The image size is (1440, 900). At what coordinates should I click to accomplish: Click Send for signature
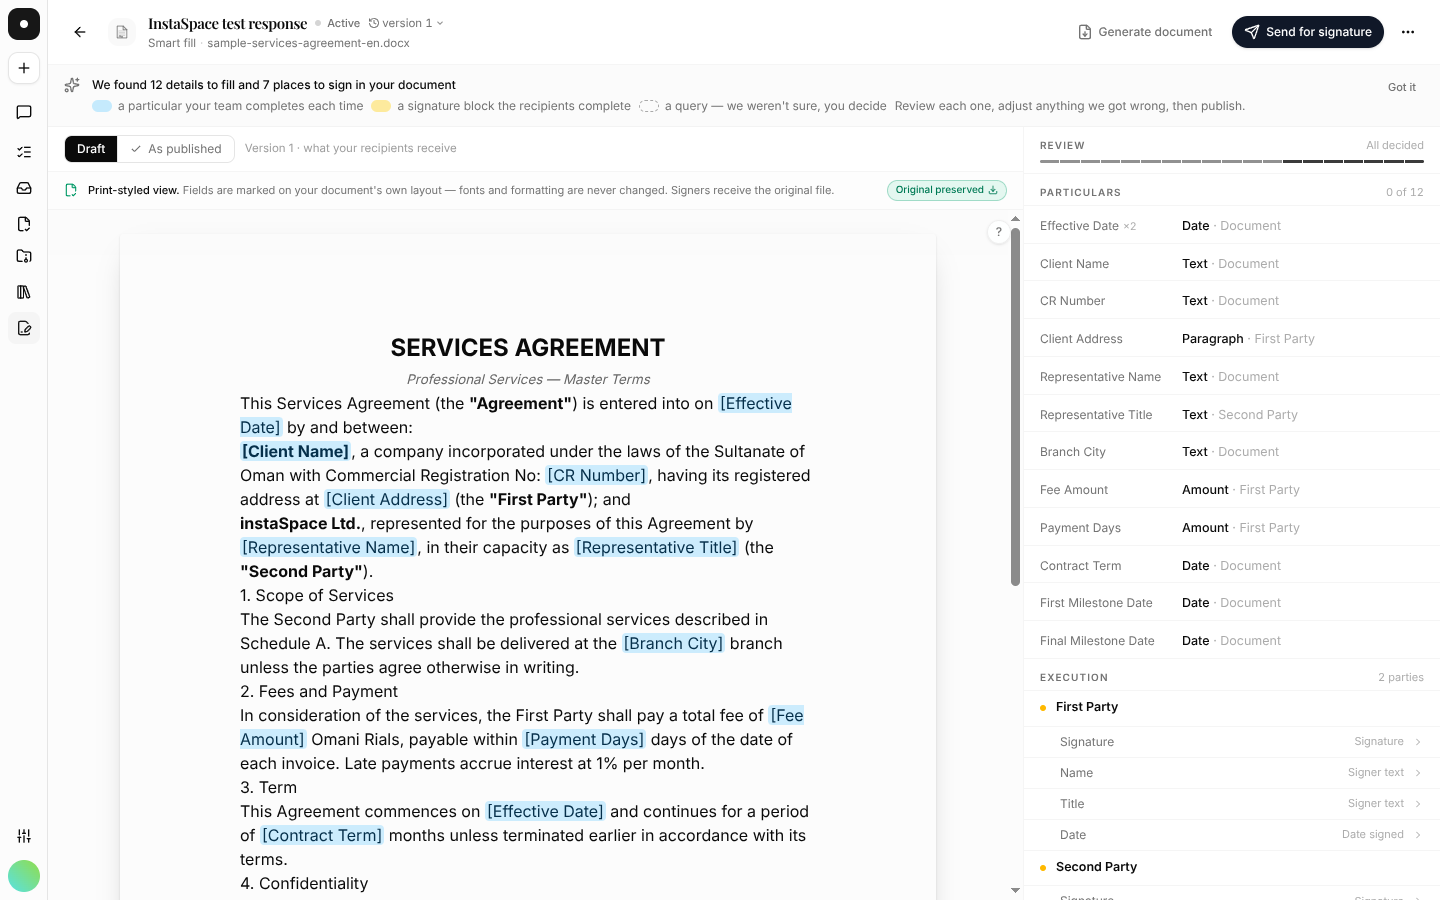[1308, 32]
